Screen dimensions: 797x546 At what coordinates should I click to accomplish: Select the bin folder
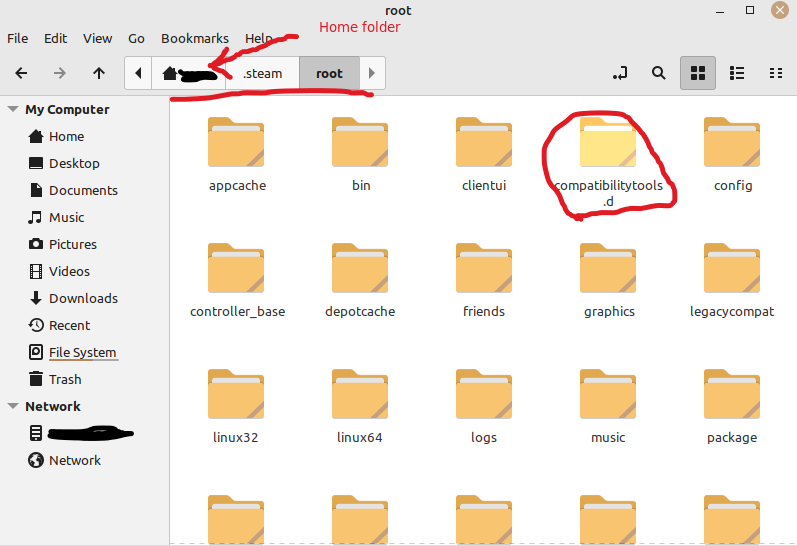[x=360, y=155]
